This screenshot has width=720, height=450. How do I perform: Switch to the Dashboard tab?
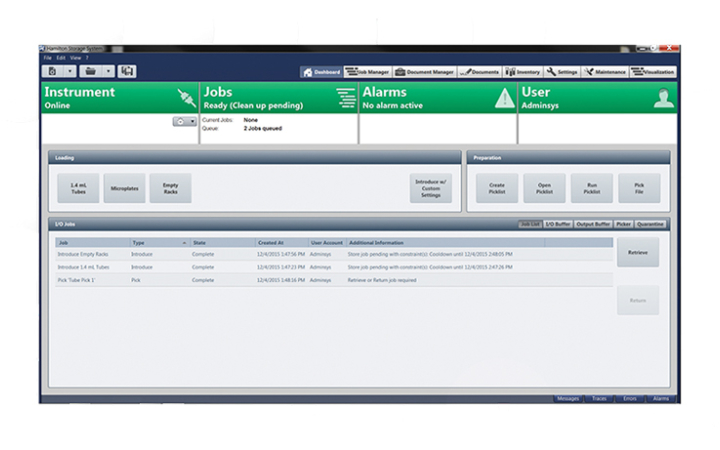[x=321, y=72]
